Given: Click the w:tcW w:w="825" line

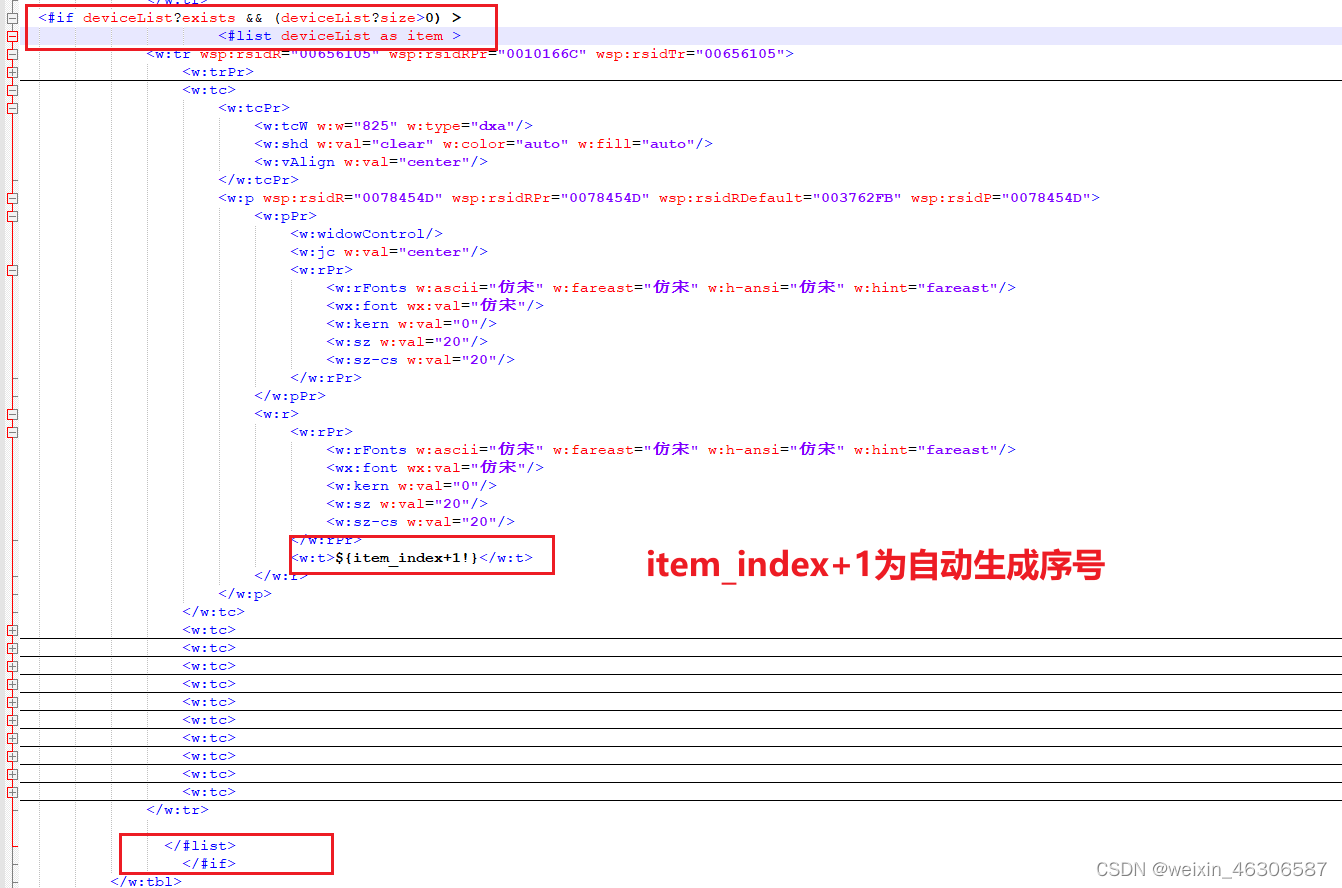Looking at the screenshot, I should (x=393, y=126).
